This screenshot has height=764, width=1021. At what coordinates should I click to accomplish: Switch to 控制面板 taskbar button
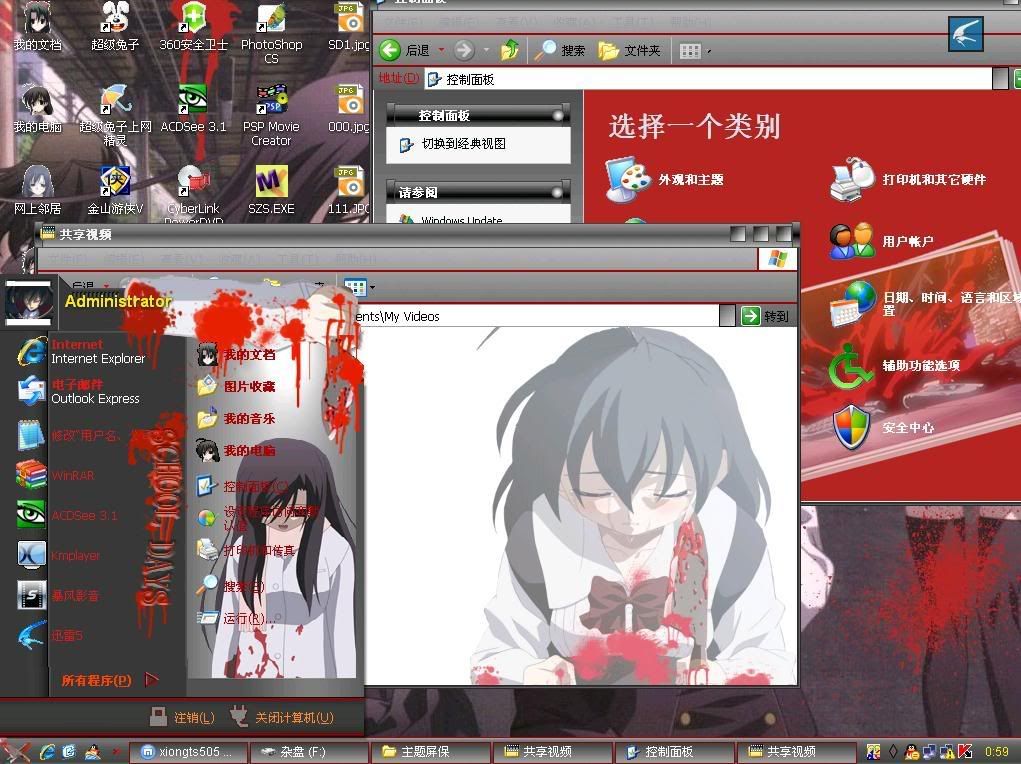click(675, 752)
